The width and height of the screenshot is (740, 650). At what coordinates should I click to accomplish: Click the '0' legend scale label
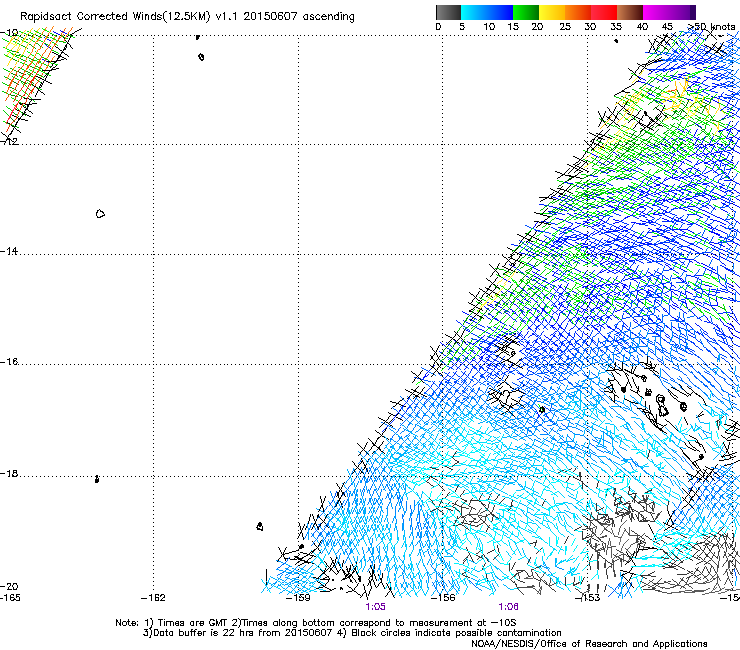(438, 27)
